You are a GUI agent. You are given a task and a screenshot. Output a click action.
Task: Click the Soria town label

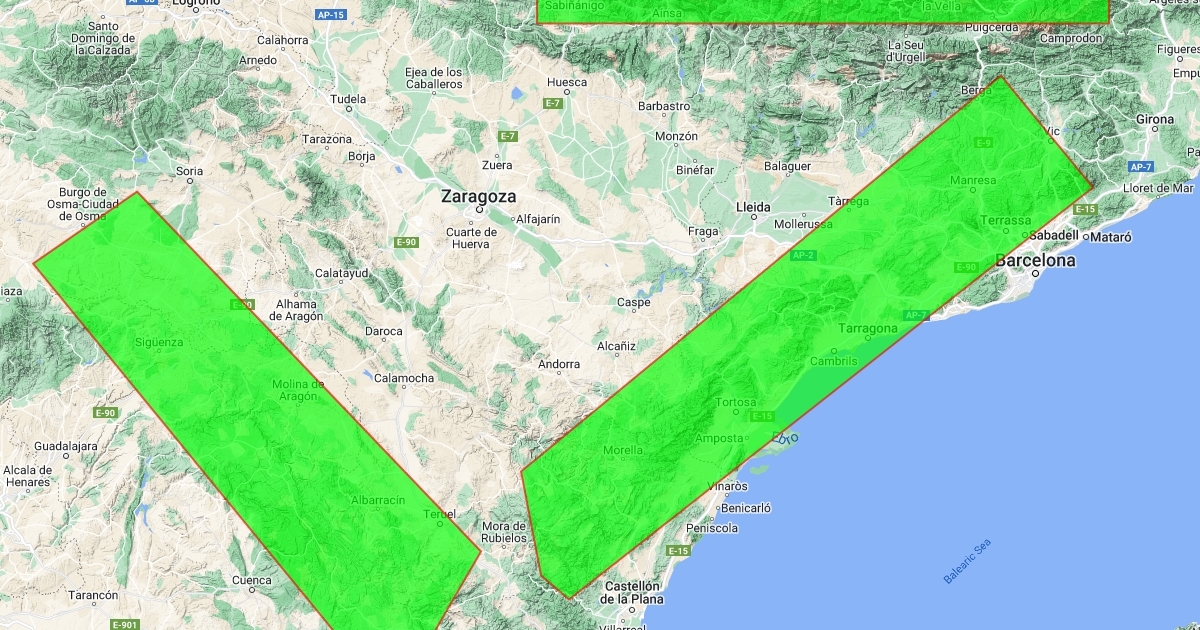189,171
